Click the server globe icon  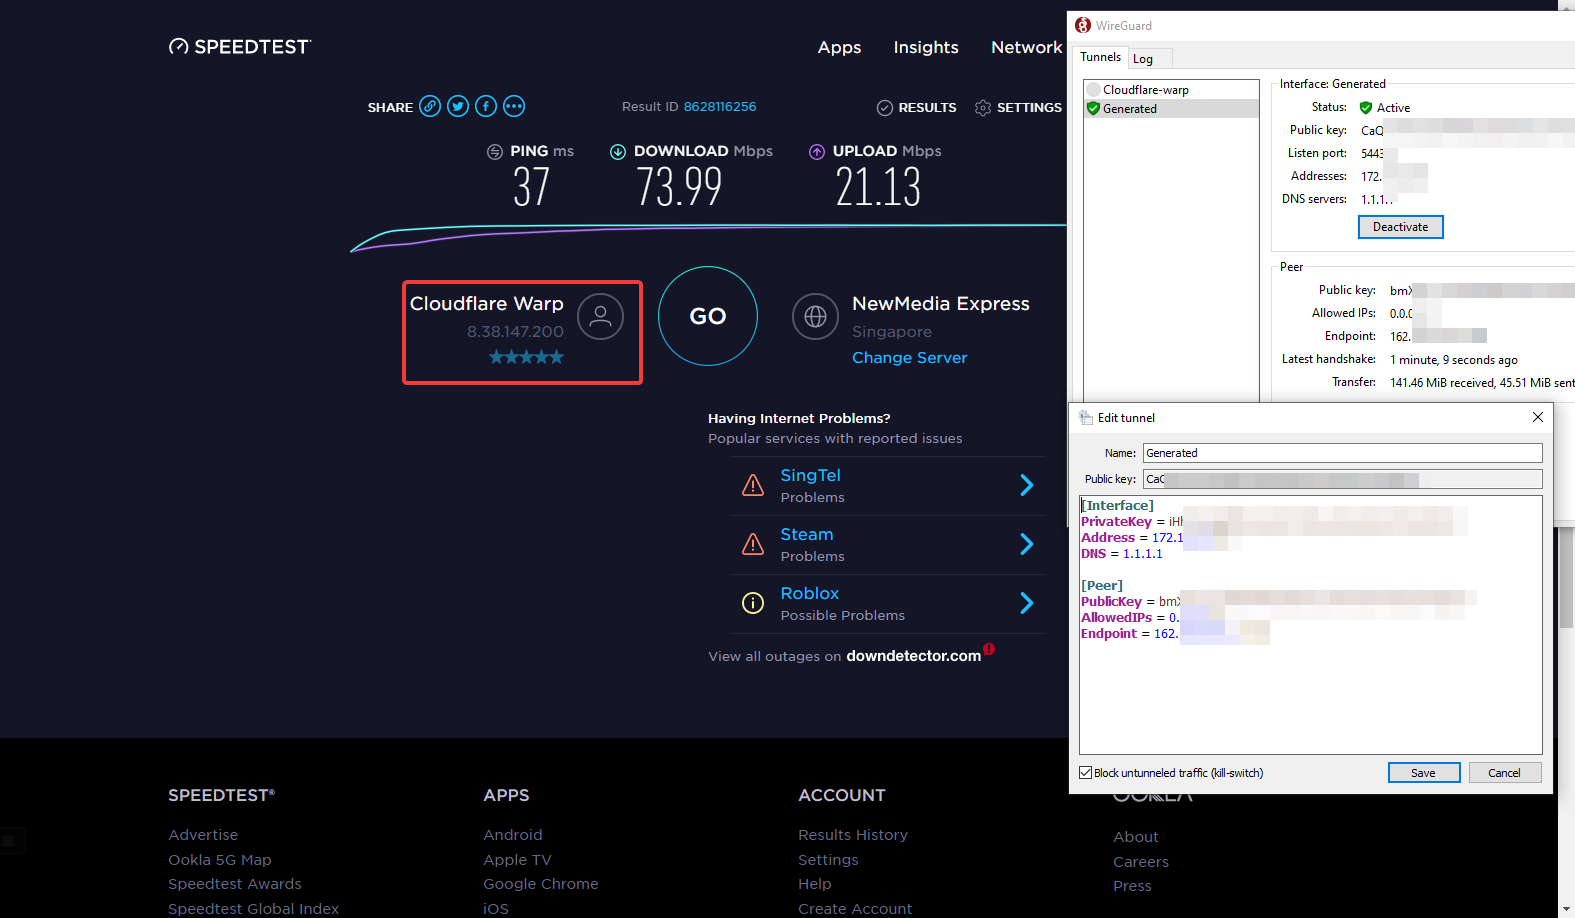point(815,316)
